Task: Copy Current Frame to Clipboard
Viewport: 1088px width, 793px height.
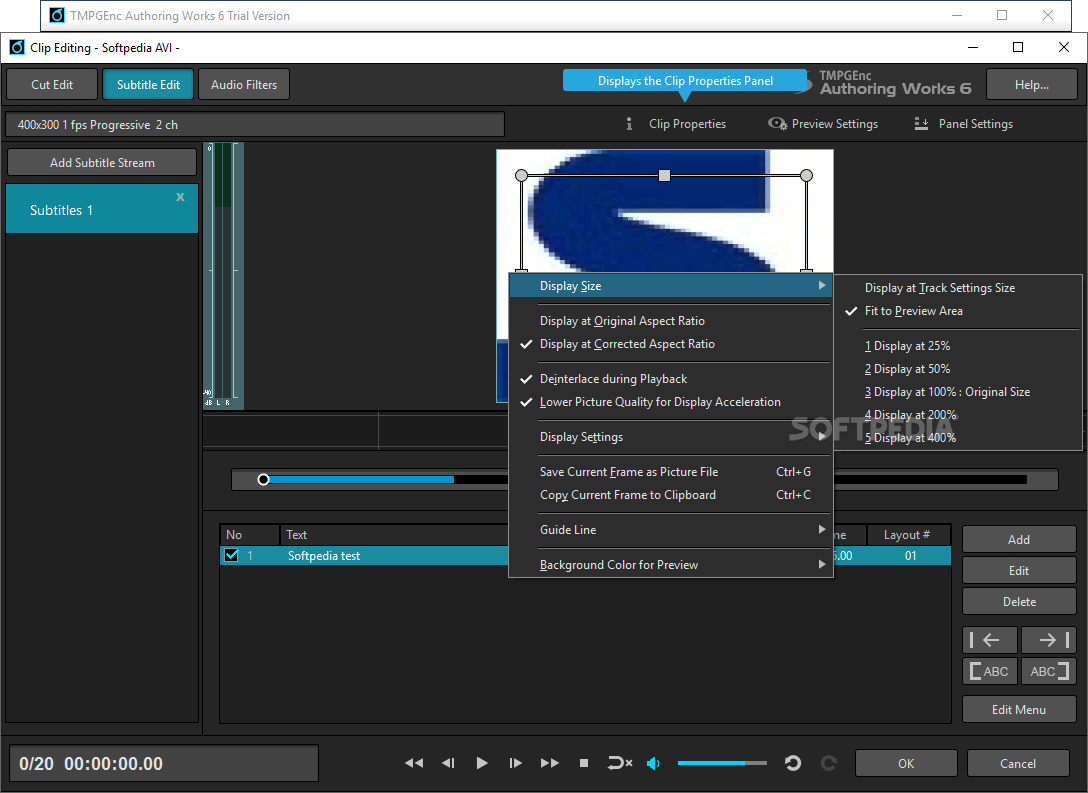Action: pos(670,495)
